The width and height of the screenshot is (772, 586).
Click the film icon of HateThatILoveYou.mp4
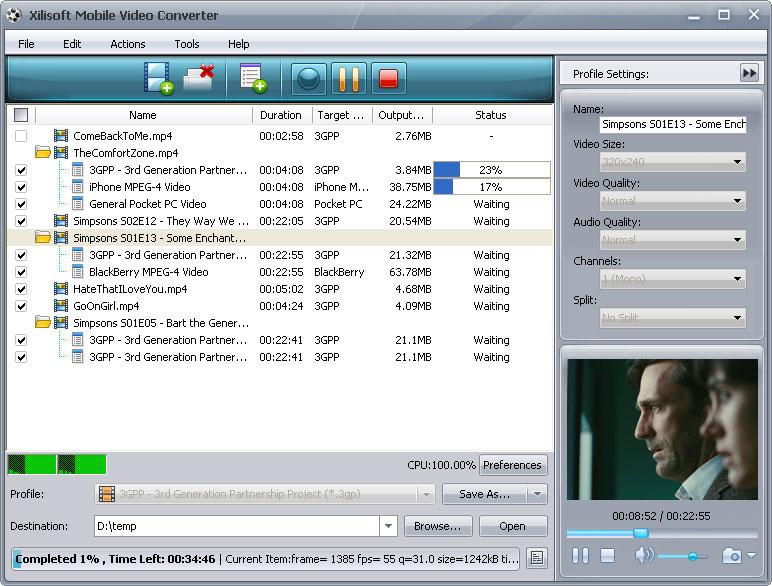(x=61, y=289)
